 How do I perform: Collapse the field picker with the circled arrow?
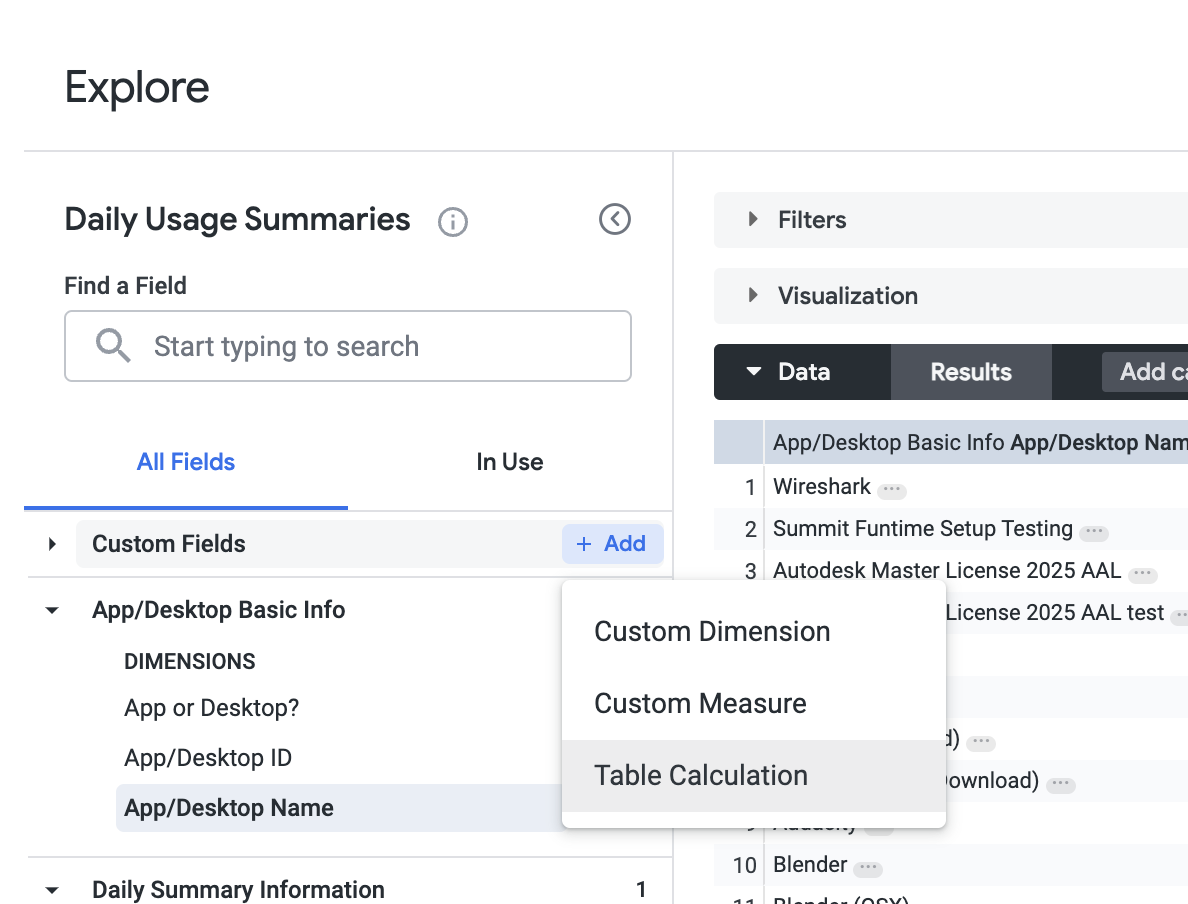[614, 219]
